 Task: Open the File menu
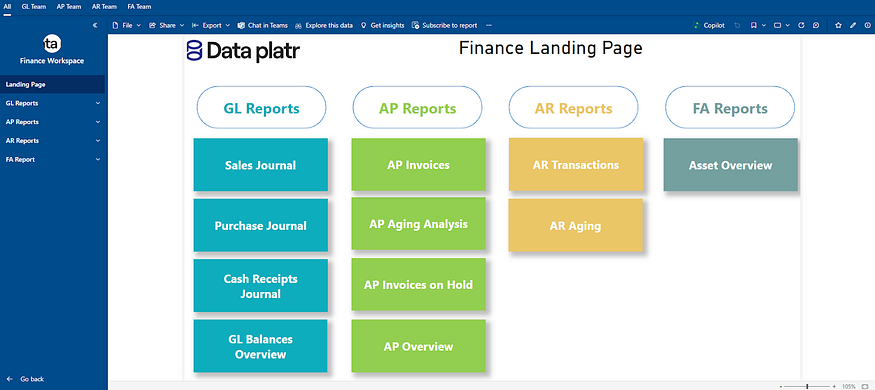pos(127,25)
